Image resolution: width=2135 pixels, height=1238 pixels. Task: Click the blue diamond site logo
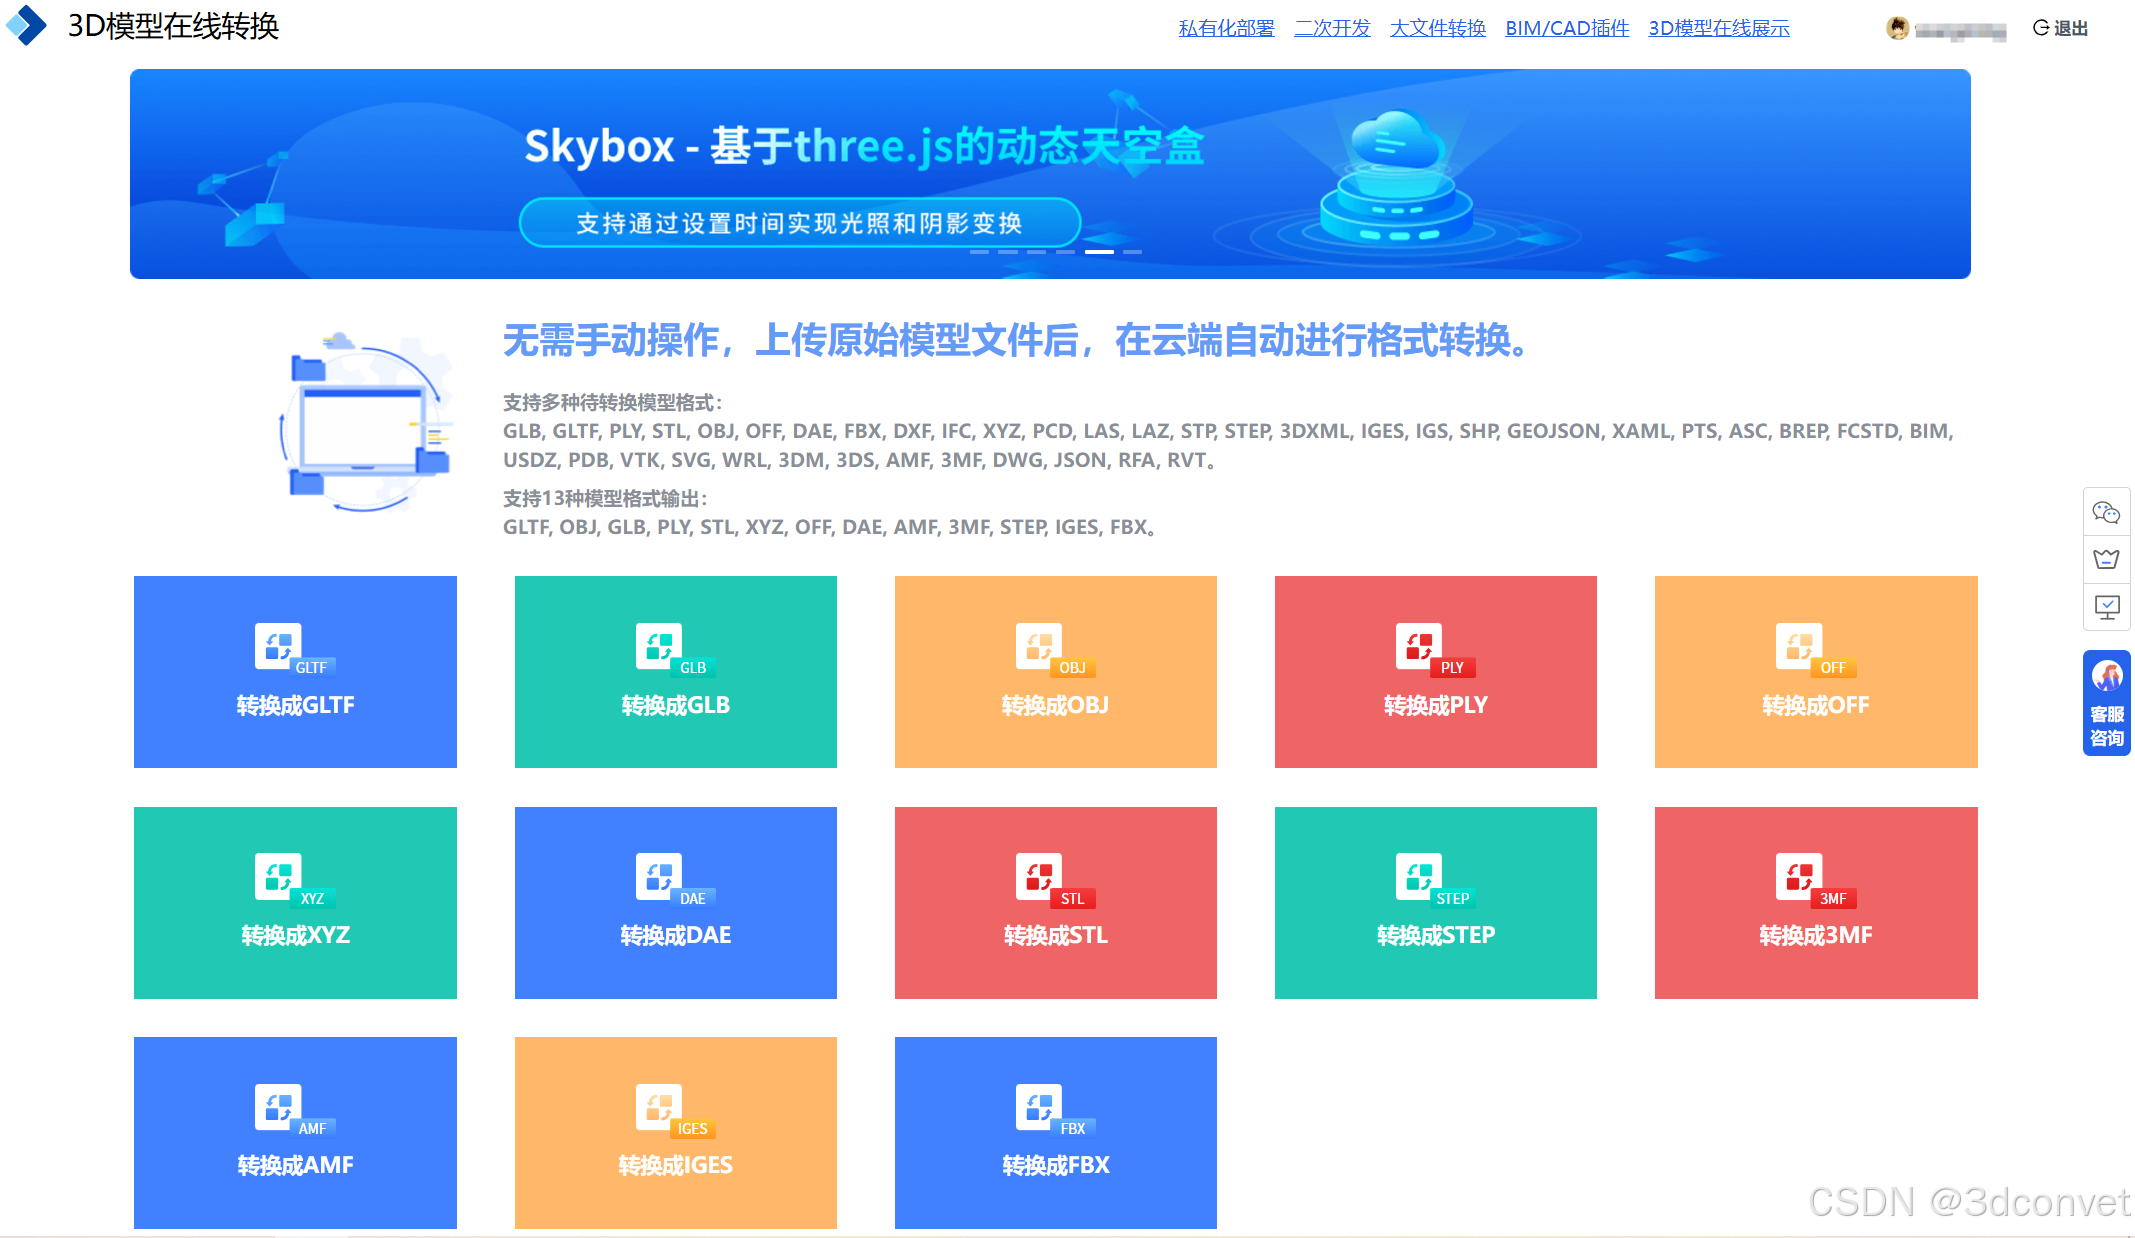tap(27, 26)
